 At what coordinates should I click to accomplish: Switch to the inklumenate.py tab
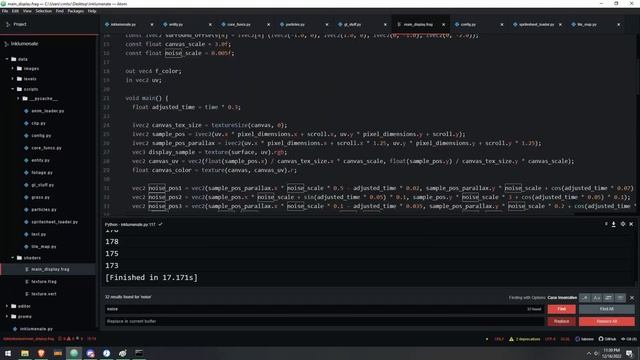[130, 24]
